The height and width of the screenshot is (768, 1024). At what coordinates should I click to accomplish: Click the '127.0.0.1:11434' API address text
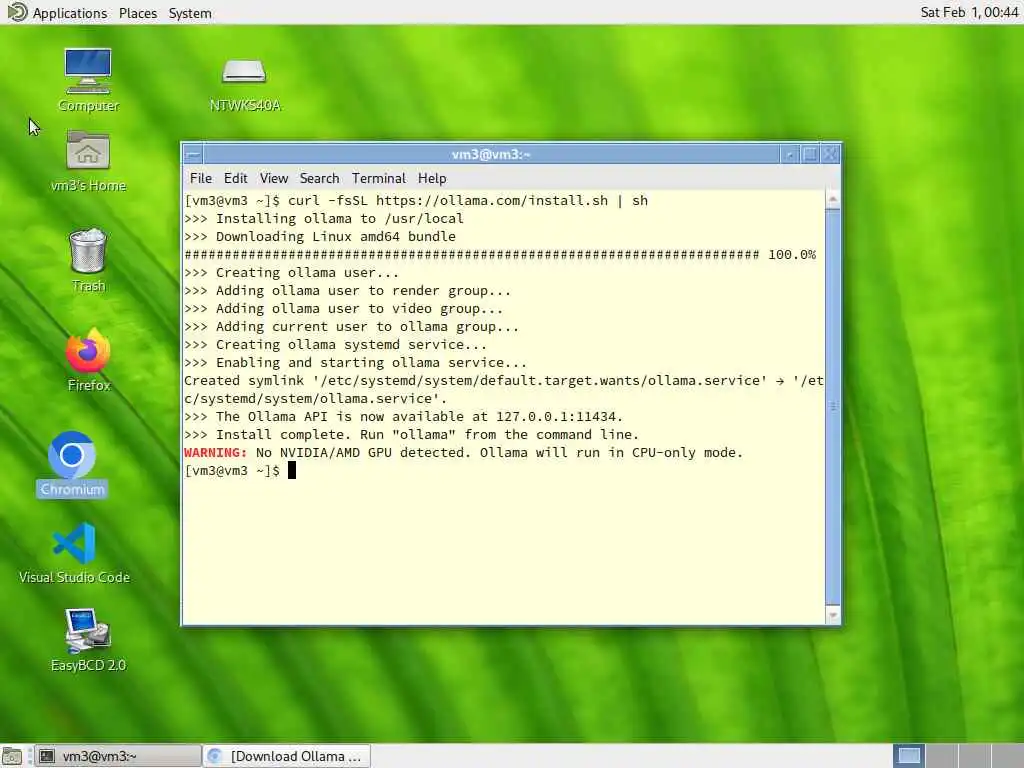(558, 417)
